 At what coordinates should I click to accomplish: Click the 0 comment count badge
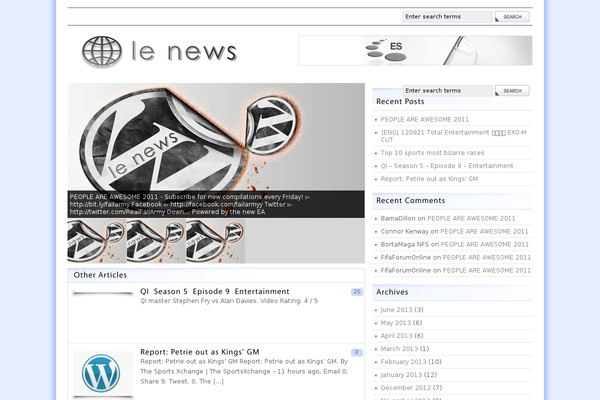click(x=357, y=352)
